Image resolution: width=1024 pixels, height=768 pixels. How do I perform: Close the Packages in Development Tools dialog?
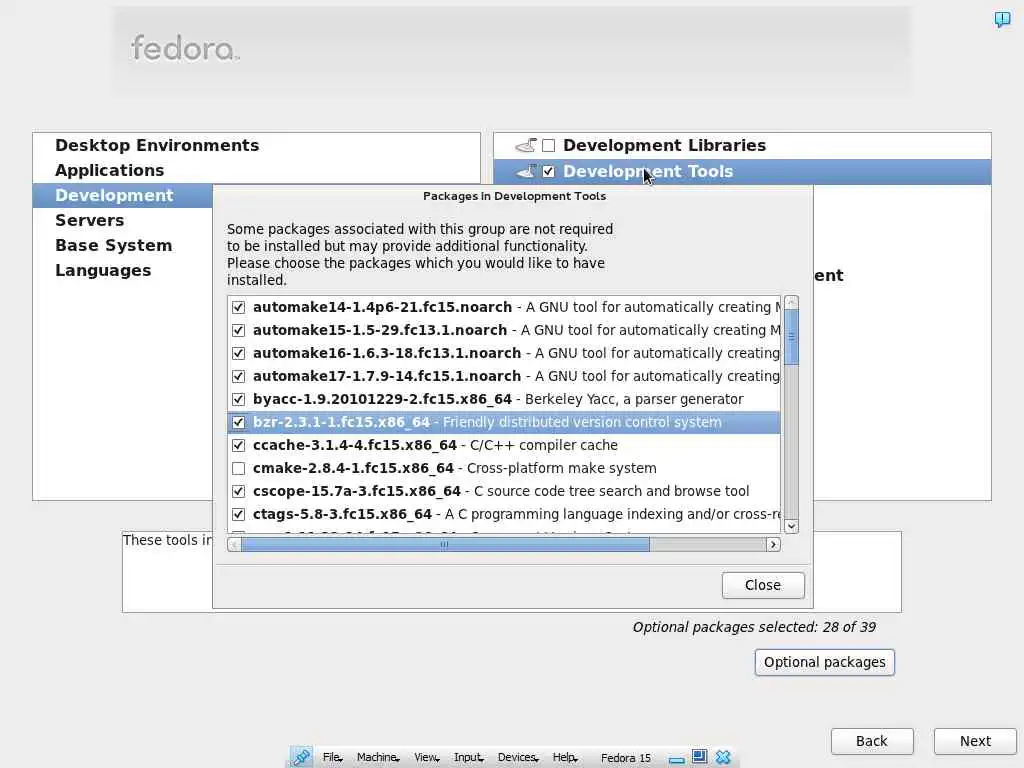pyautogui.click(x=763, y=585)
